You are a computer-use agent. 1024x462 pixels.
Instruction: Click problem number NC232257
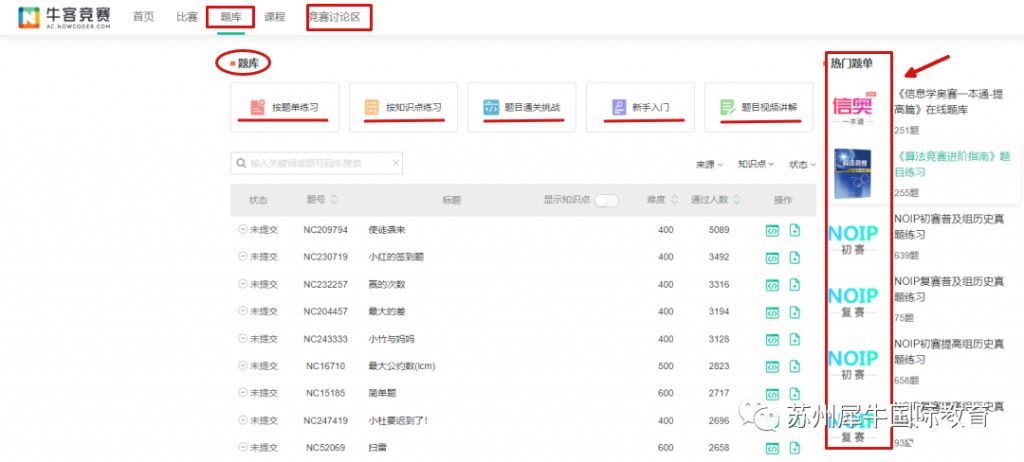(325, 284)
